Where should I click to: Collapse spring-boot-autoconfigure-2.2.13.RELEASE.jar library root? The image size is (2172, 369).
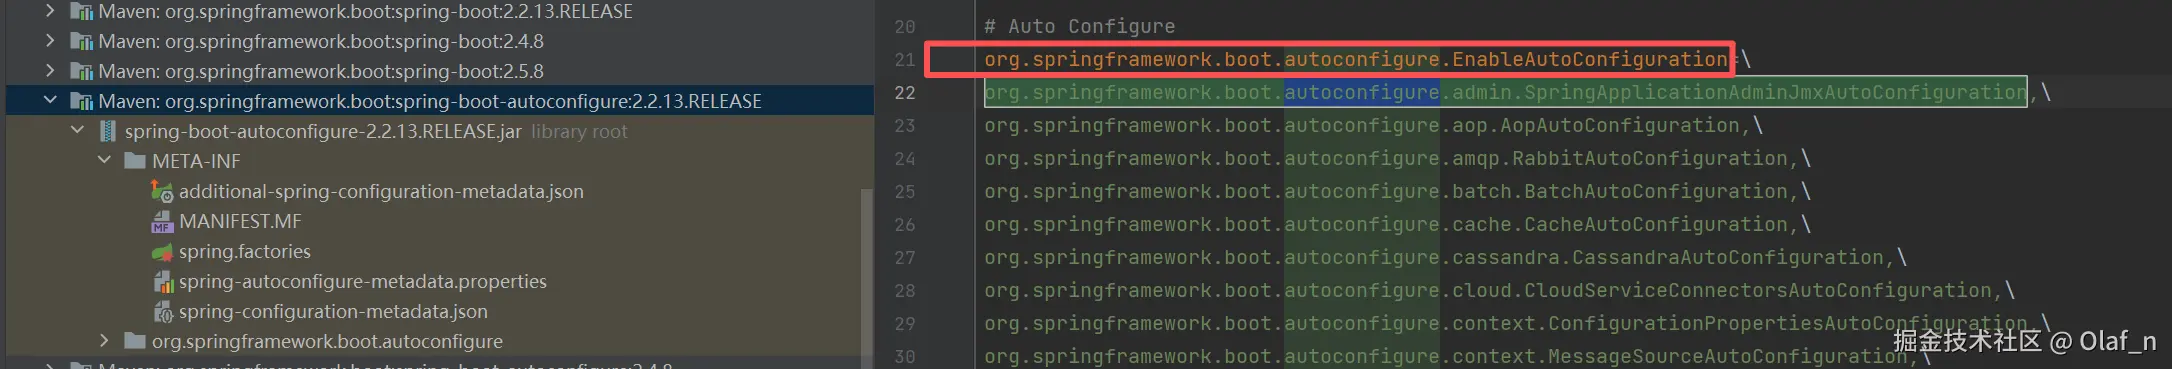pyautogui.click(x=77, y=131)
